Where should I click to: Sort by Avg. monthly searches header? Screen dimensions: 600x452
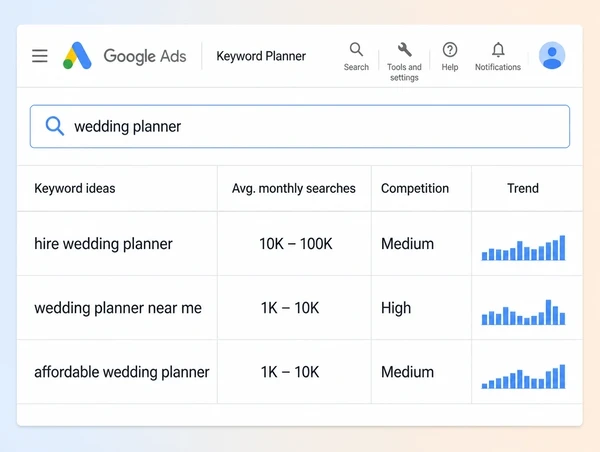[x=293, y=188]
